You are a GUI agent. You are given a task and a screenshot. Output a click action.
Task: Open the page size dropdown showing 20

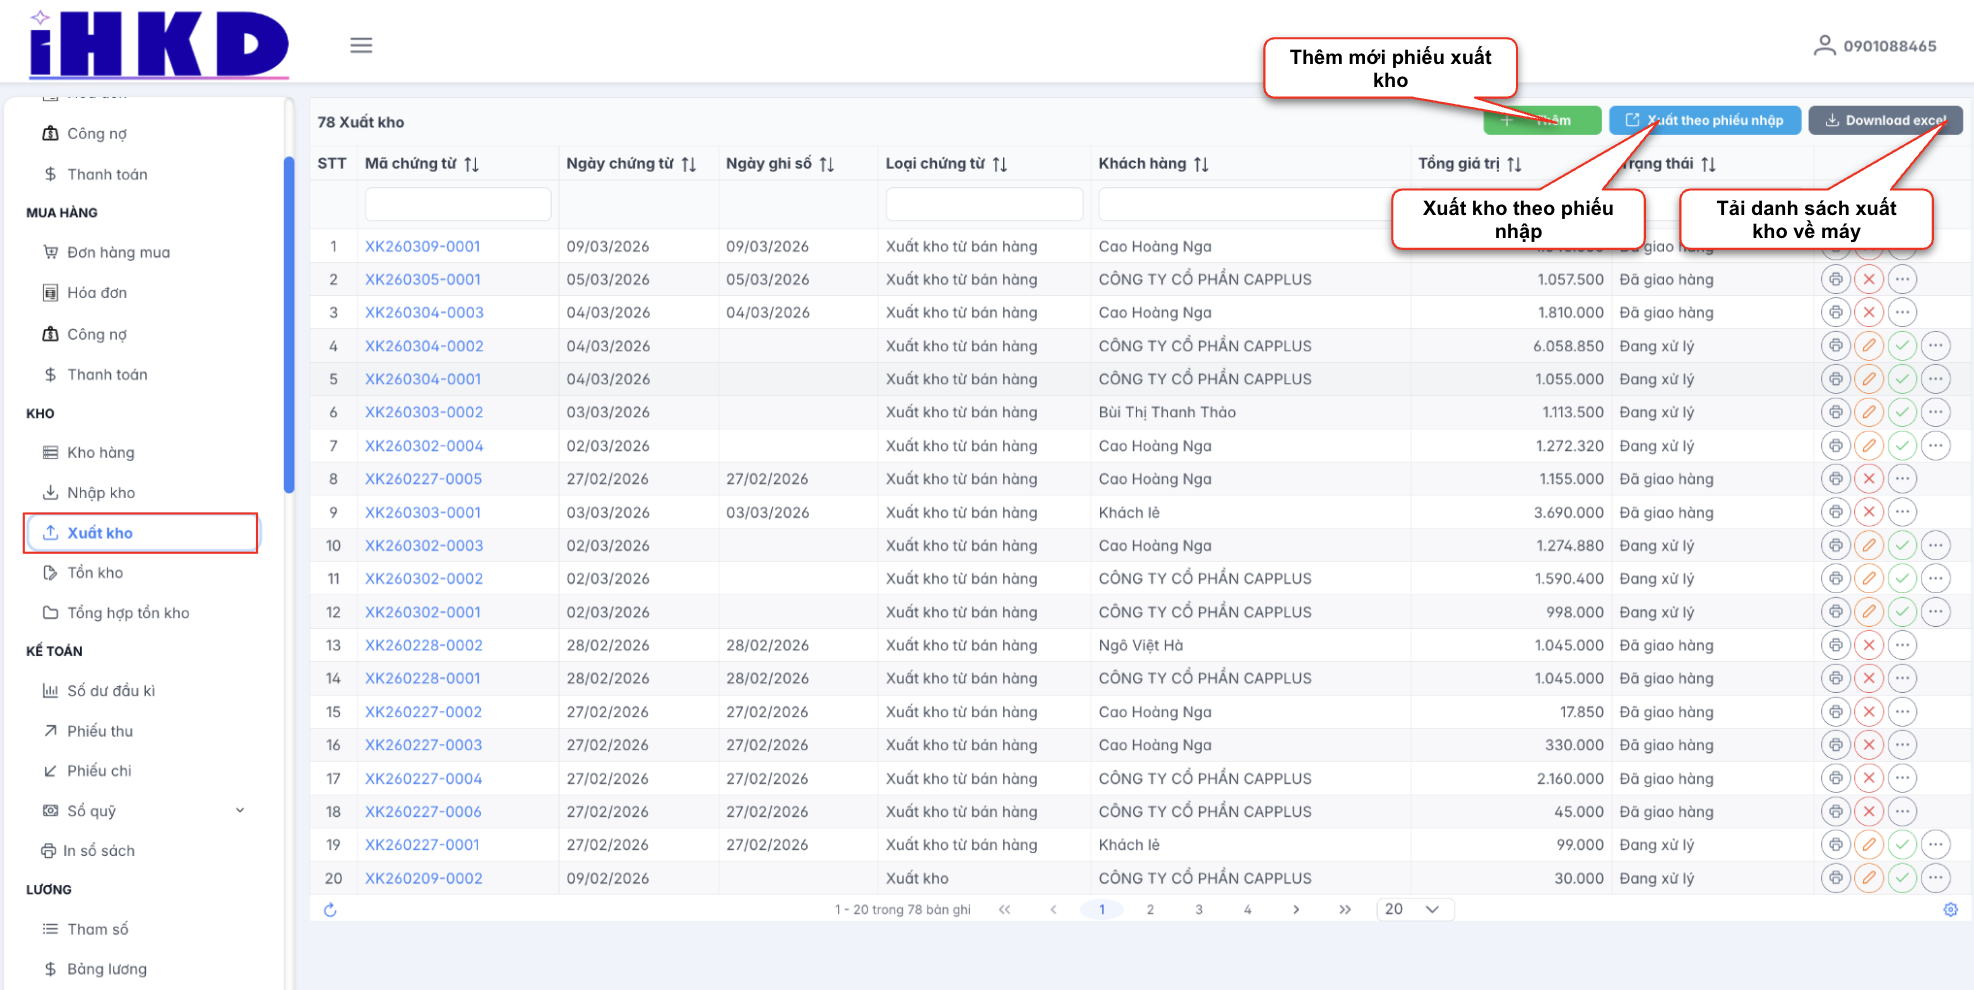click(1414, 909)
